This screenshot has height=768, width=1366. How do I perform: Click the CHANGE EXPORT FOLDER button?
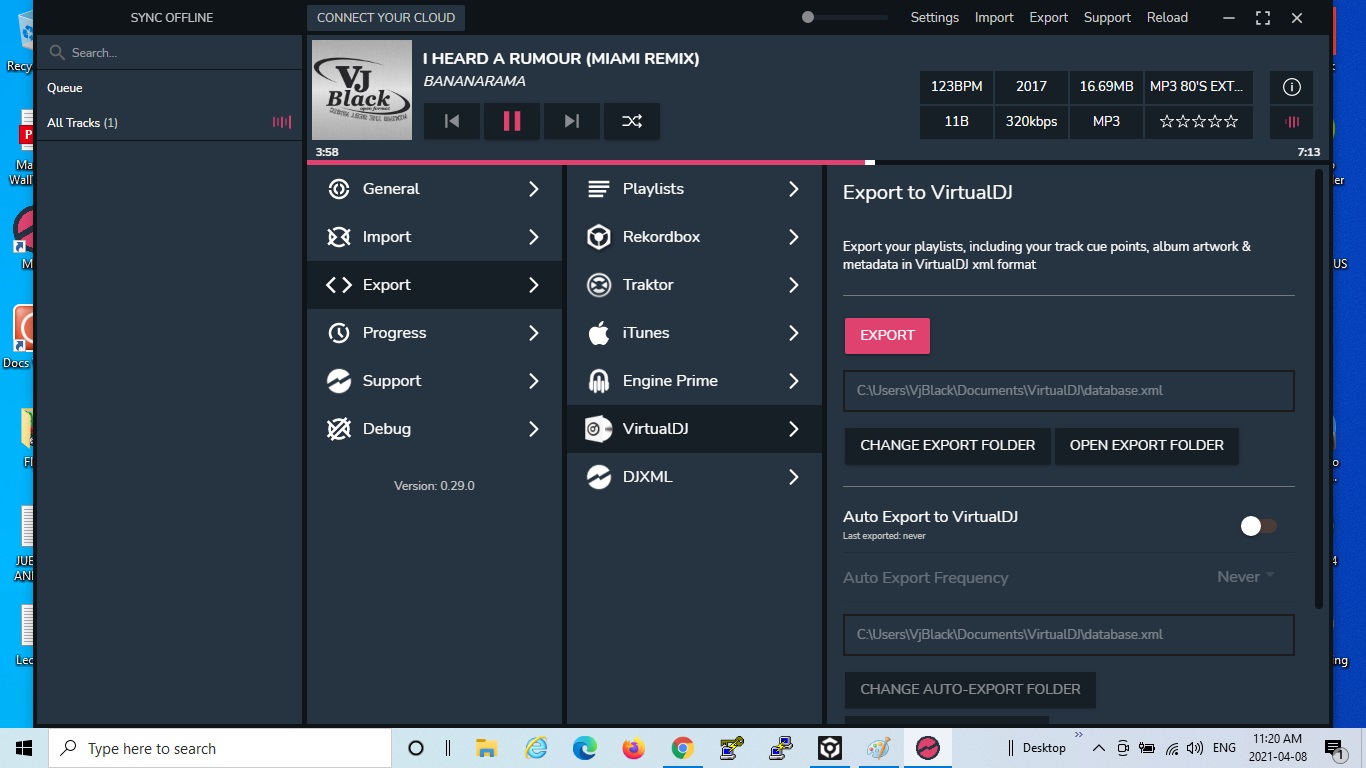coord(947,445)
